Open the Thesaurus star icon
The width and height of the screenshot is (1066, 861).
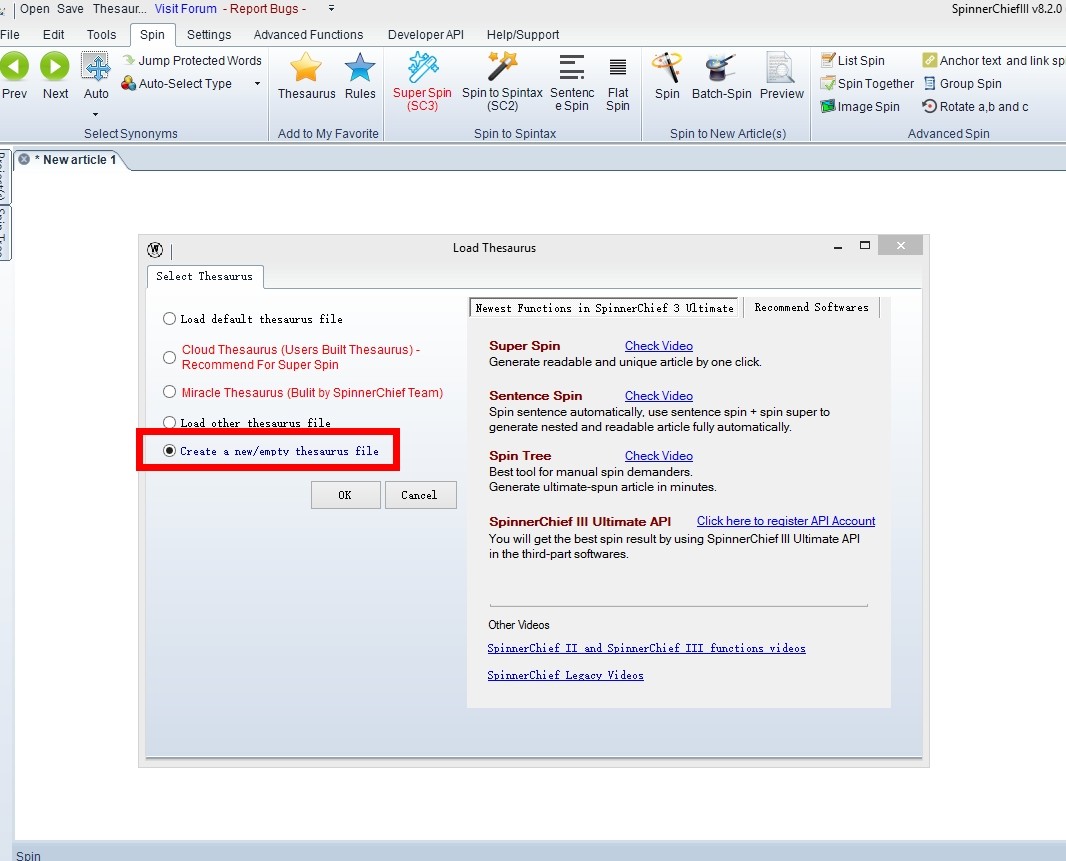tap(306, 69)
